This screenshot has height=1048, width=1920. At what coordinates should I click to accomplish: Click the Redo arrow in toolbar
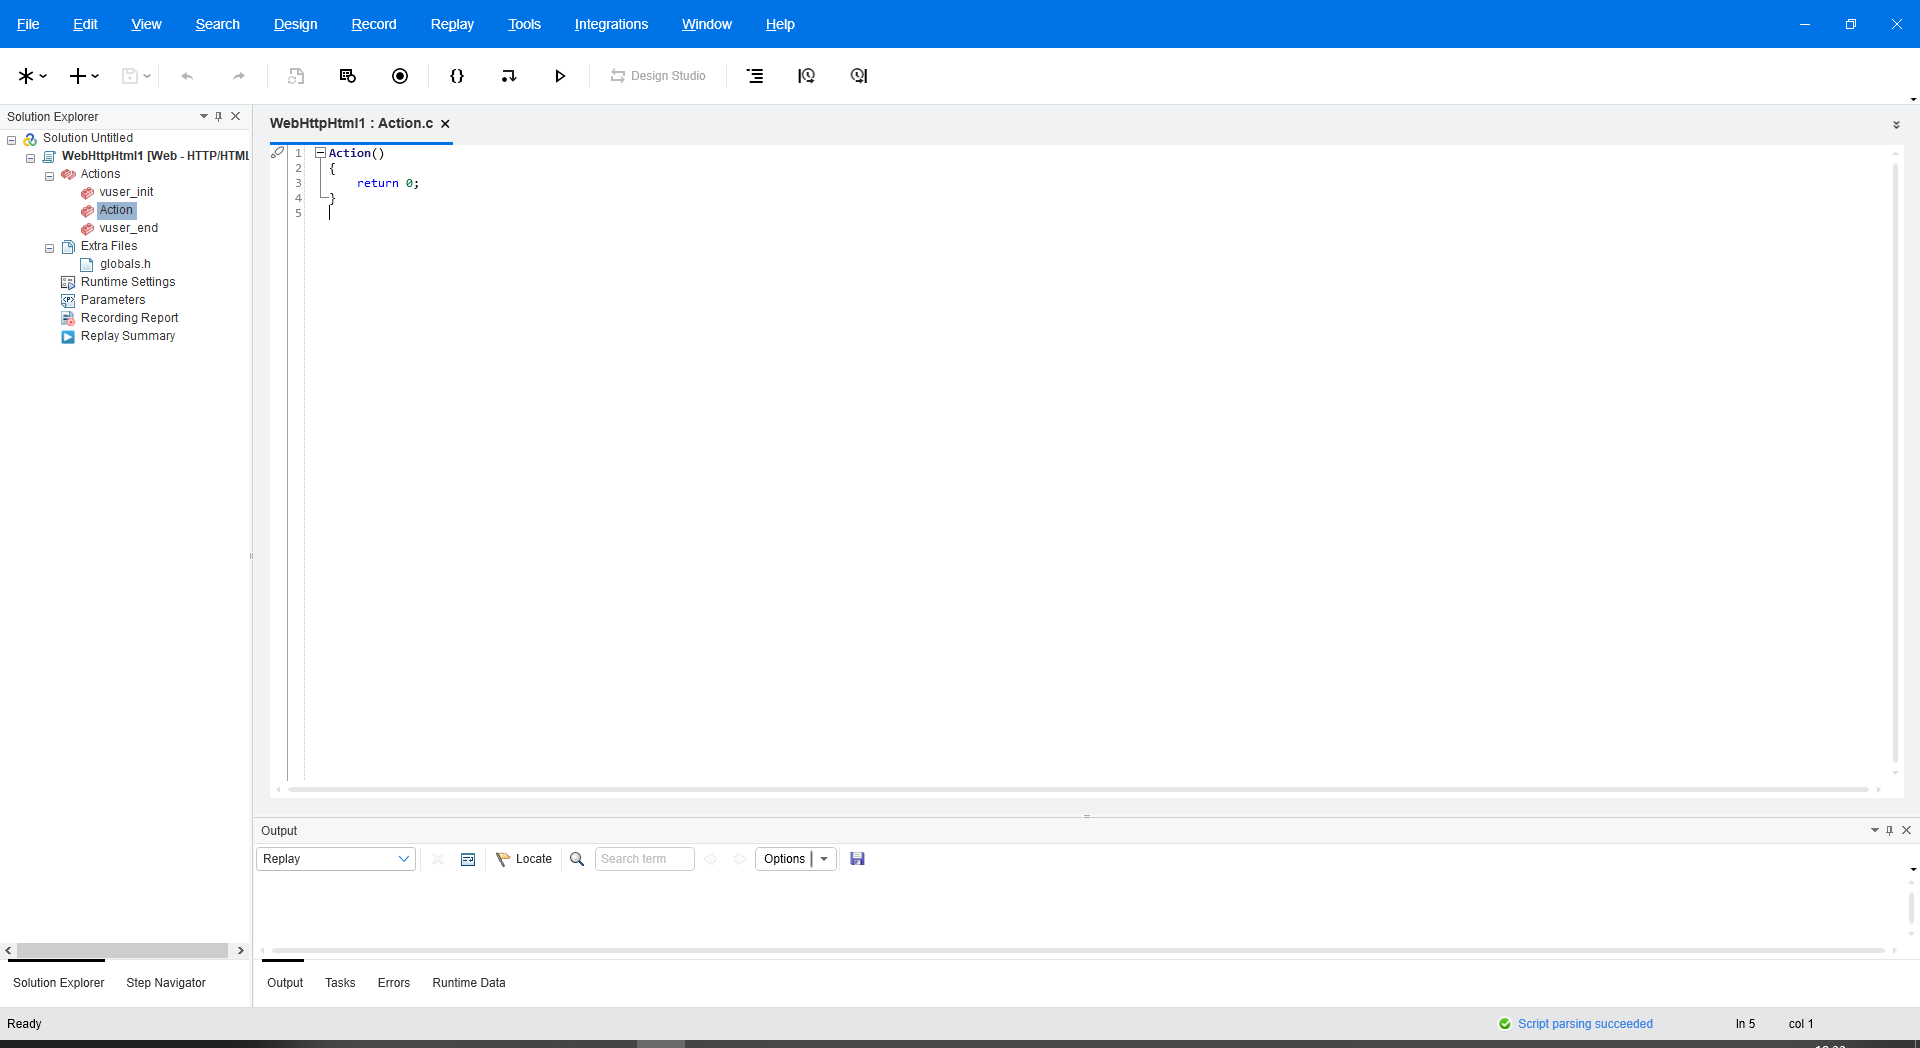click(238, 76)
